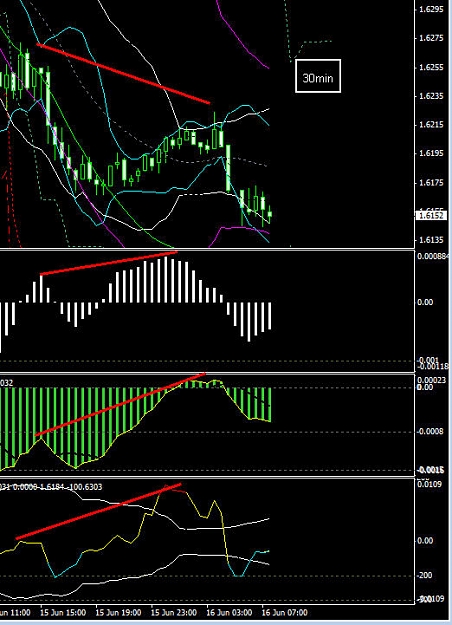The height and width of the screenshot is (625, 452).
Task: Click price level 1.6195 on the axis
Action: tap(431, 153)
